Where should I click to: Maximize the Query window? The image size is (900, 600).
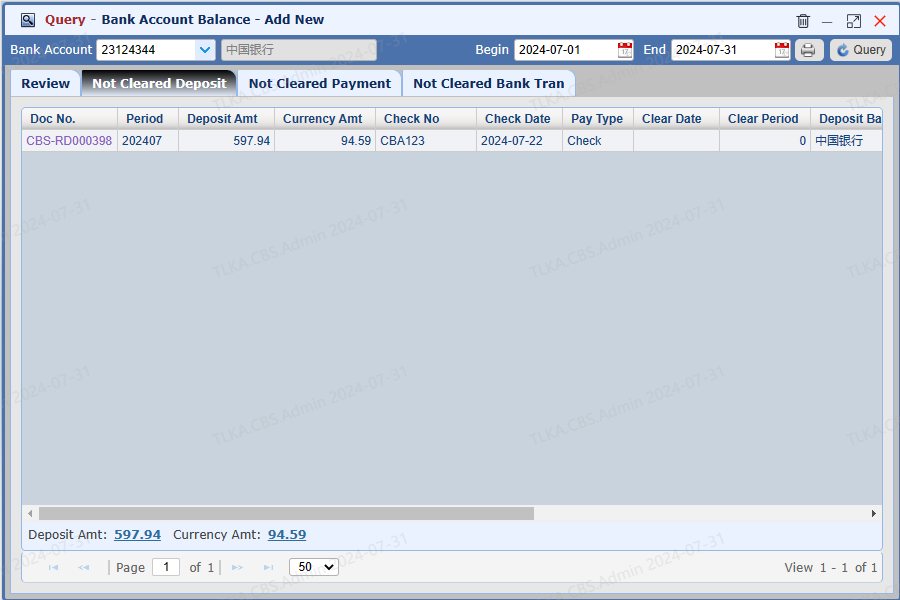point(854,21)
